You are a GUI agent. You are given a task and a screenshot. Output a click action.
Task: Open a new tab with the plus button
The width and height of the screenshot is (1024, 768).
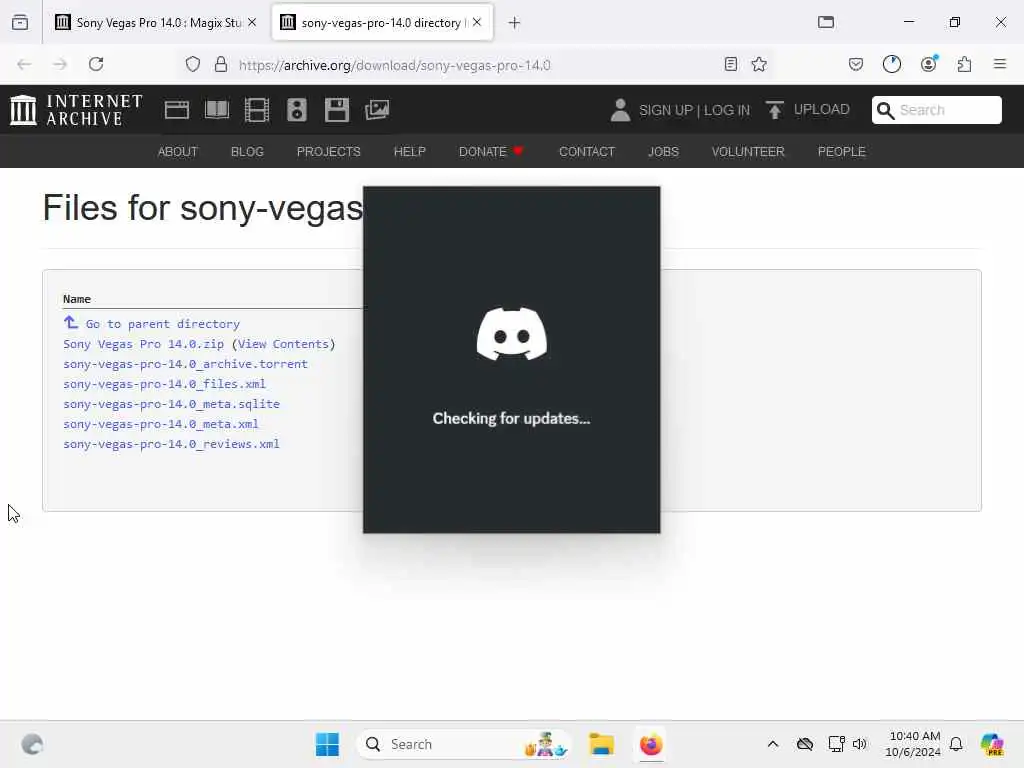coord(515,23)
